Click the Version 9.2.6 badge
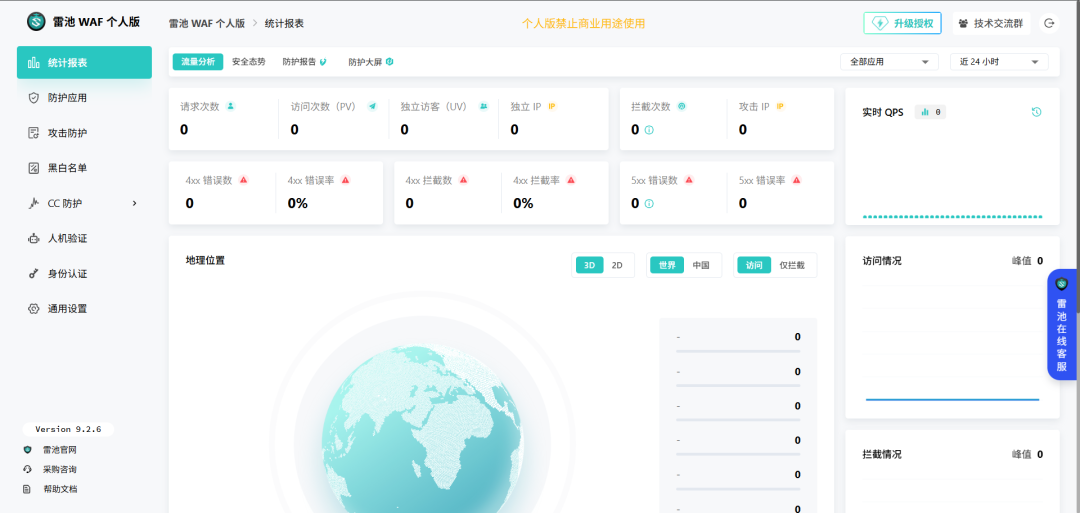 tap(68, 429)
